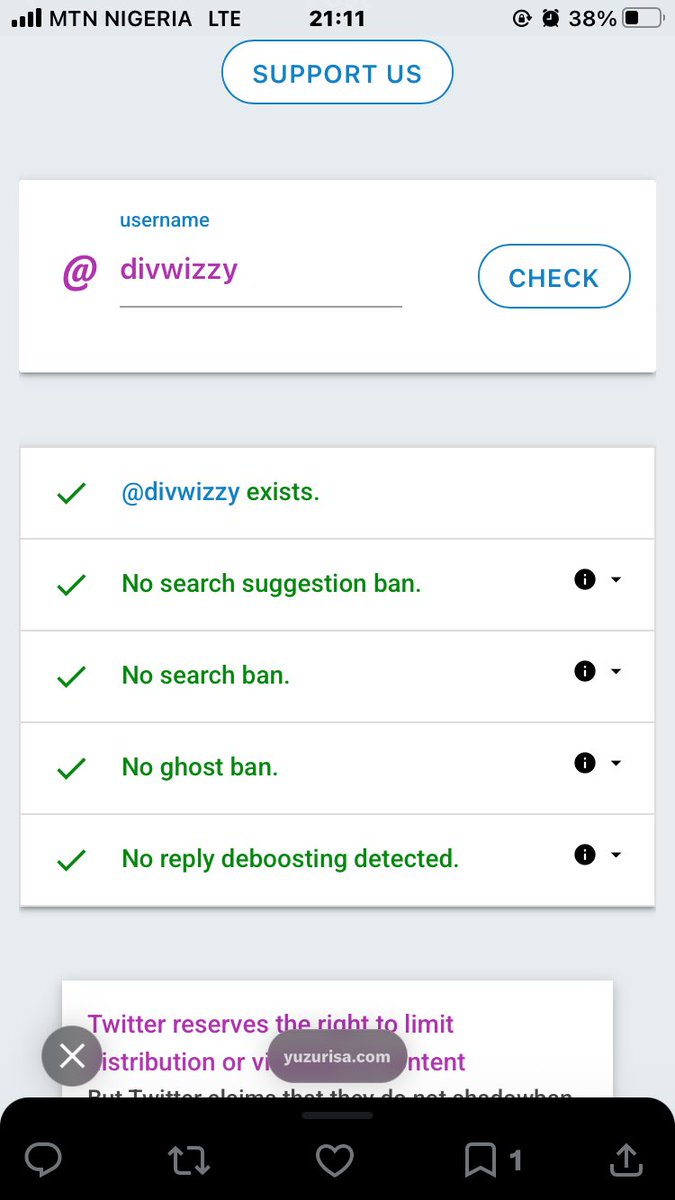Click the CHECK button
Viewport: 675px width, 1200px height.
(x=554, y=277)
